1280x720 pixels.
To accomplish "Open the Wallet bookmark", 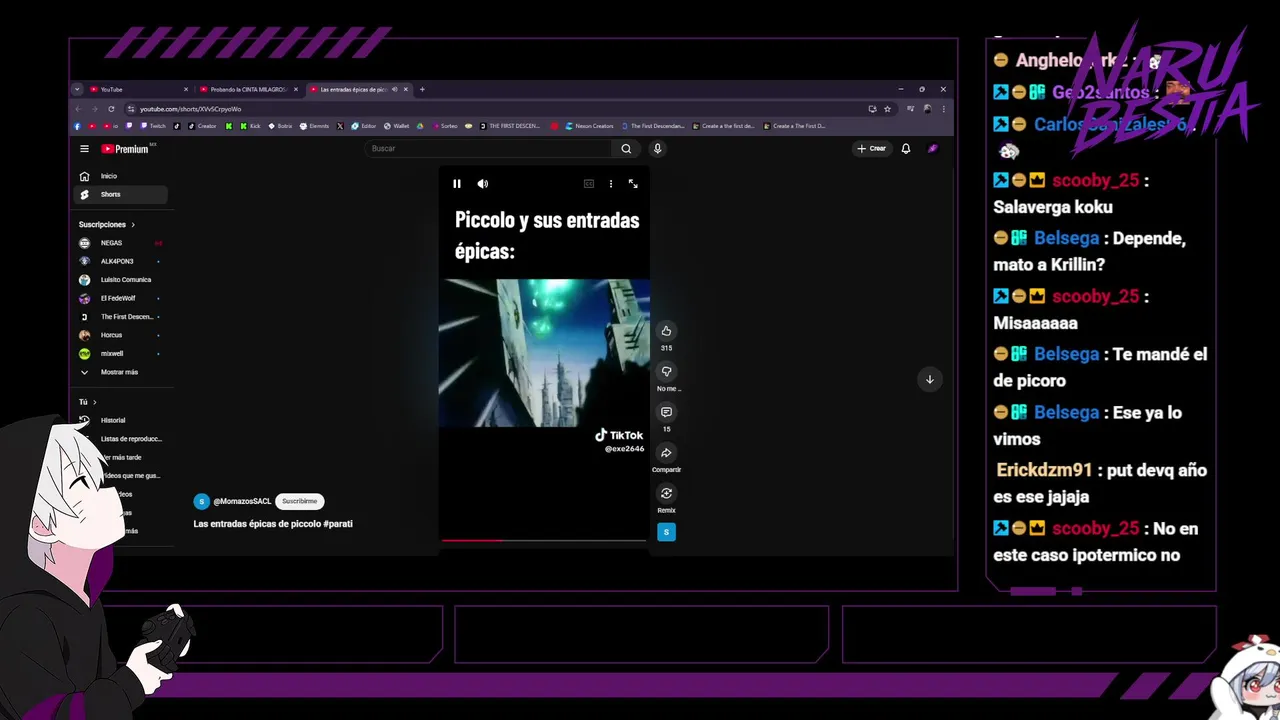I will [396, 126].
